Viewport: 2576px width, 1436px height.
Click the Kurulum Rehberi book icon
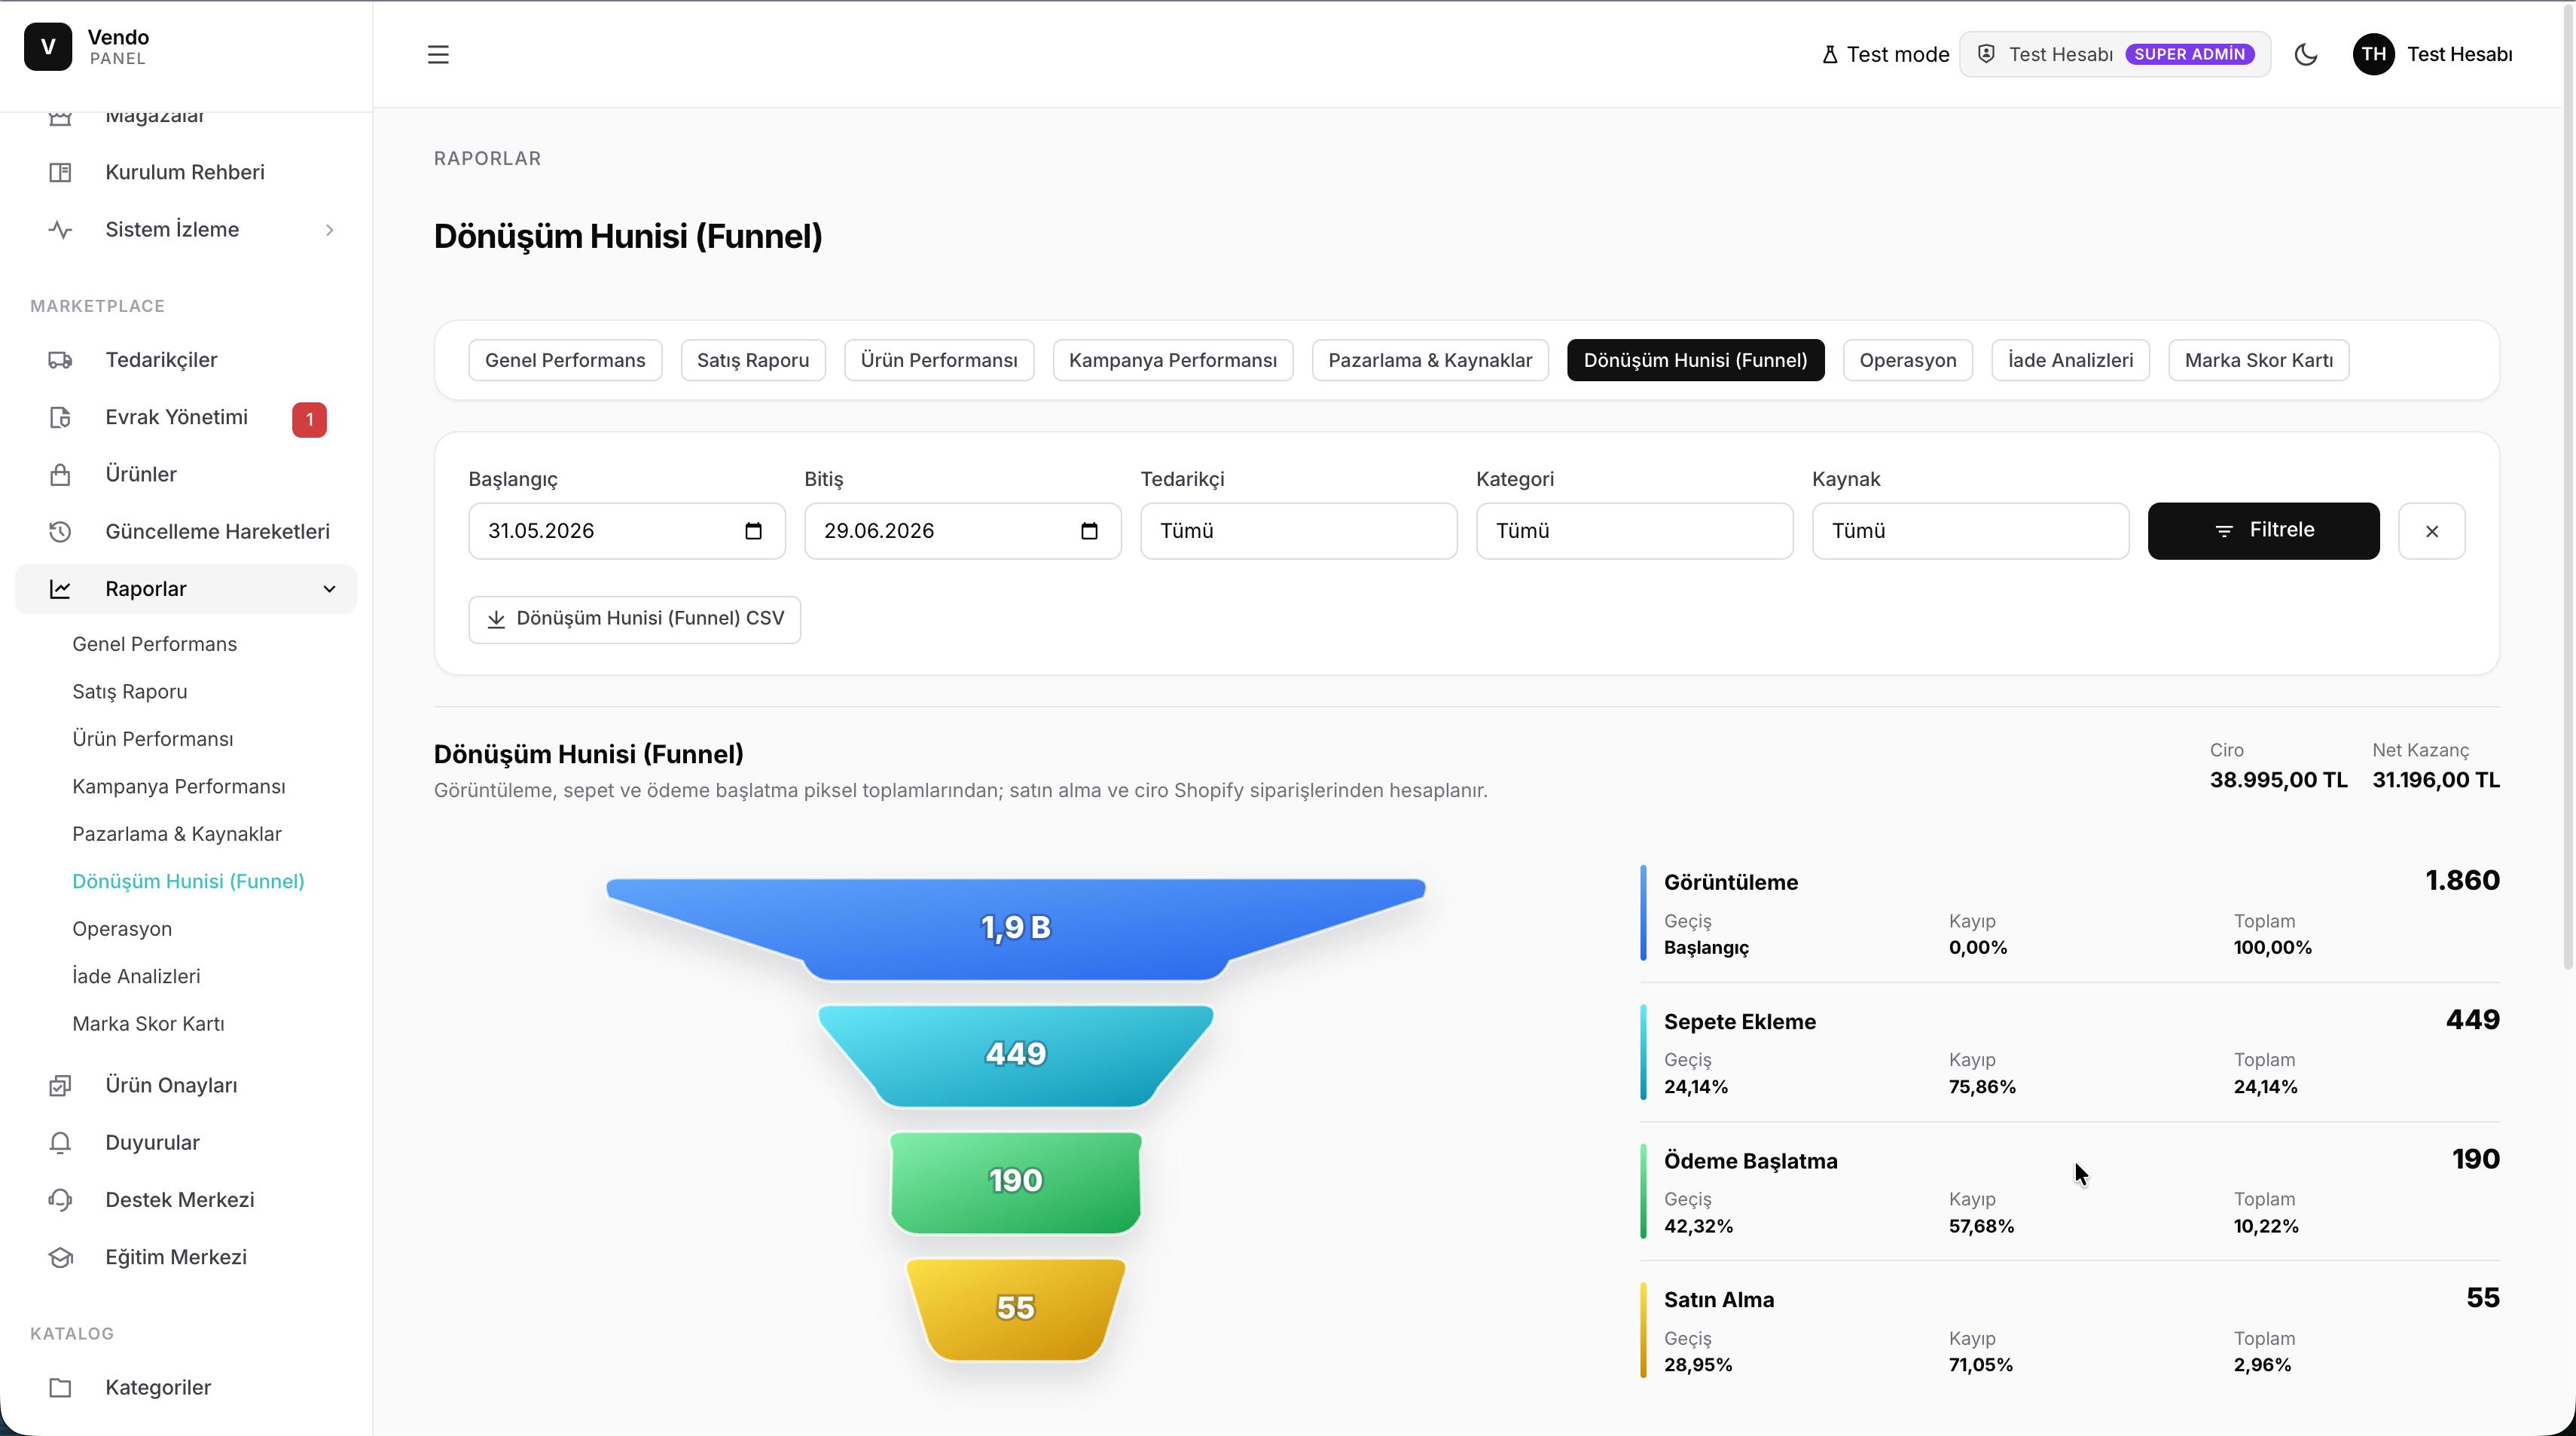[x=60, y=172]
